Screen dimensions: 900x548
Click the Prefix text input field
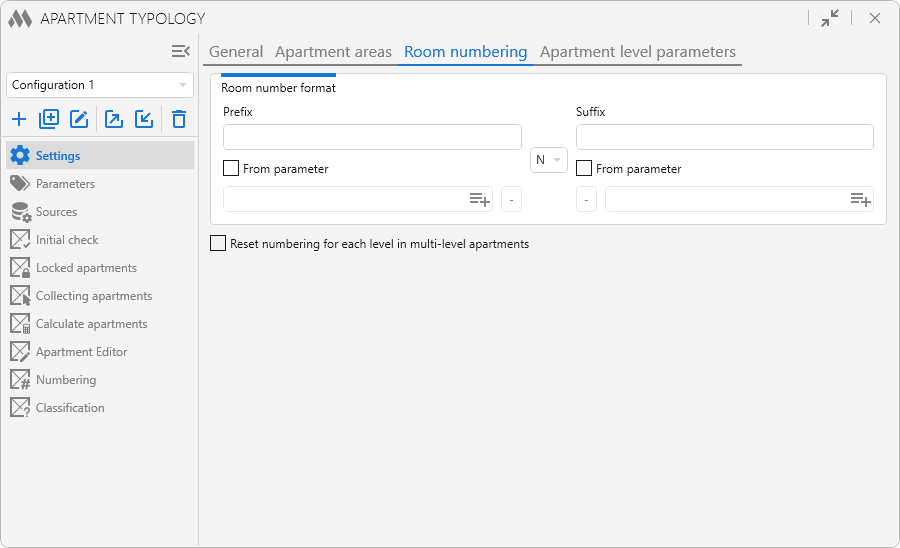[x=372, y=137]
